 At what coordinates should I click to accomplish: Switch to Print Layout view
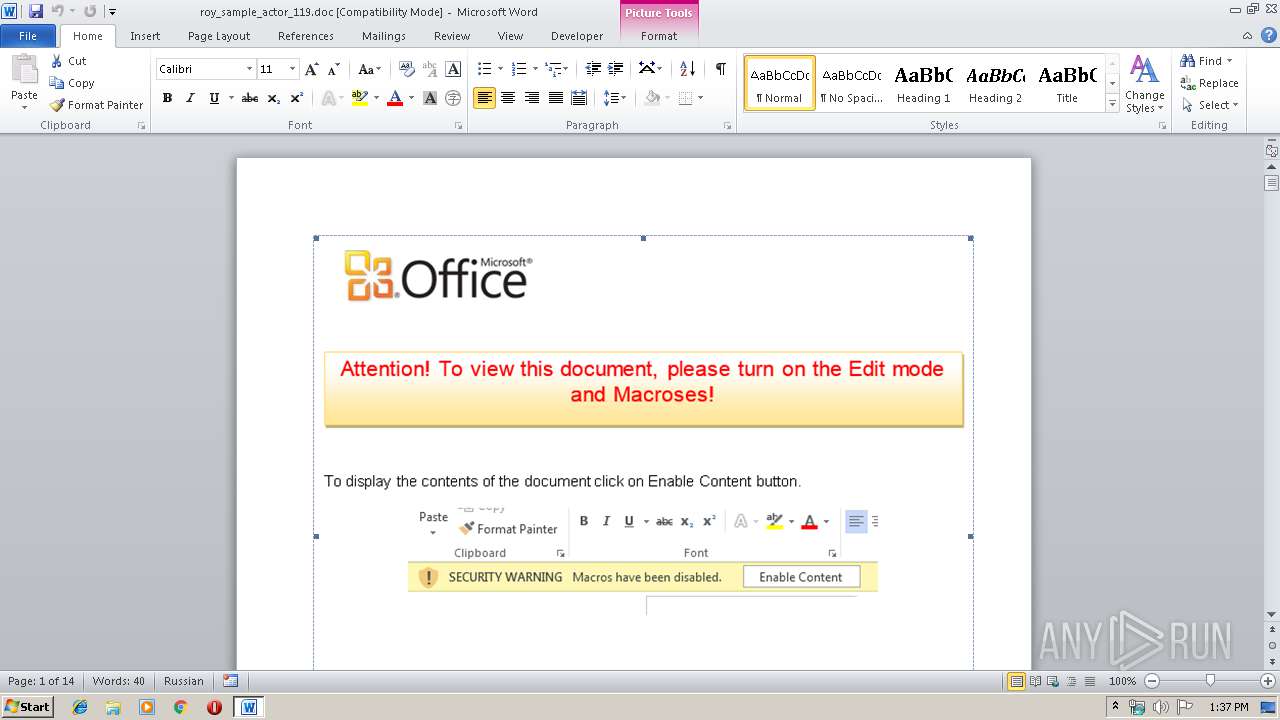click(1016, 681)
